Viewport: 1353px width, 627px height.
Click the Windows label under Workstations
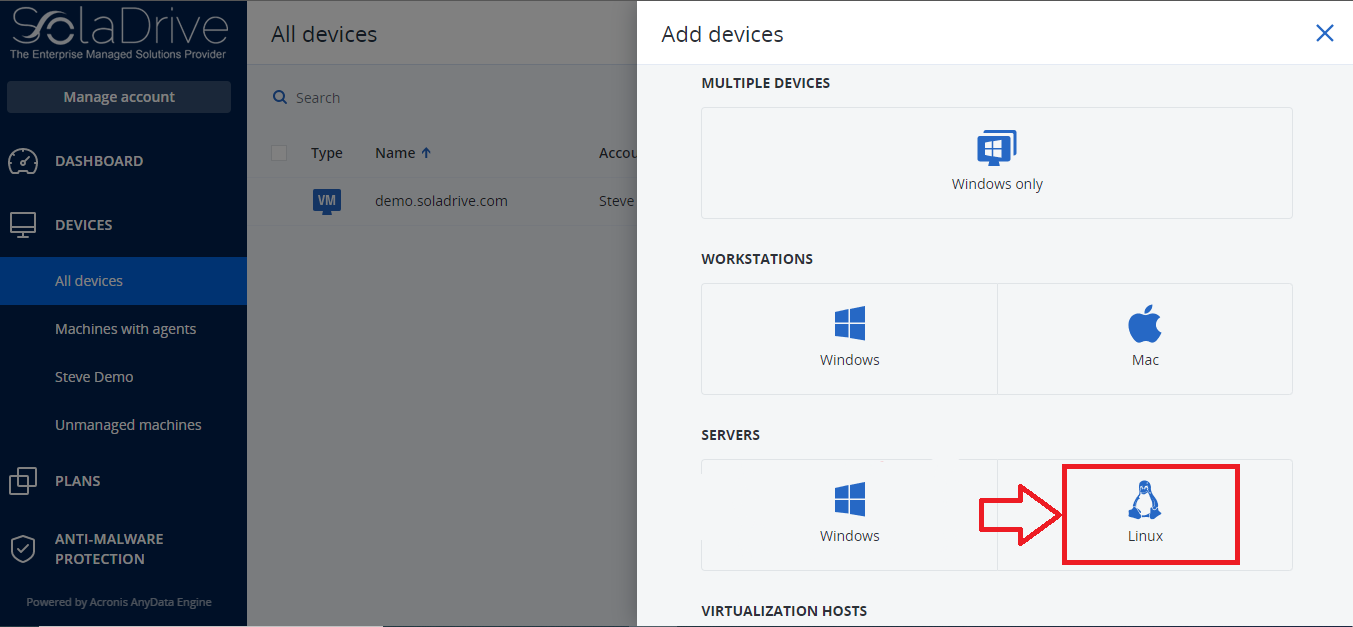tap(850, 360)
